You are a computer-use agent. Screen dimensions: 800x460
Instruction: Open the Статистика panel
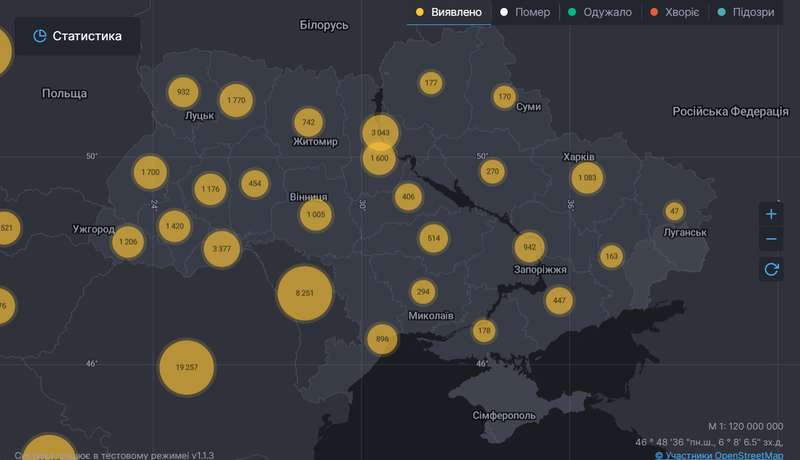click(x=77, y=36)
